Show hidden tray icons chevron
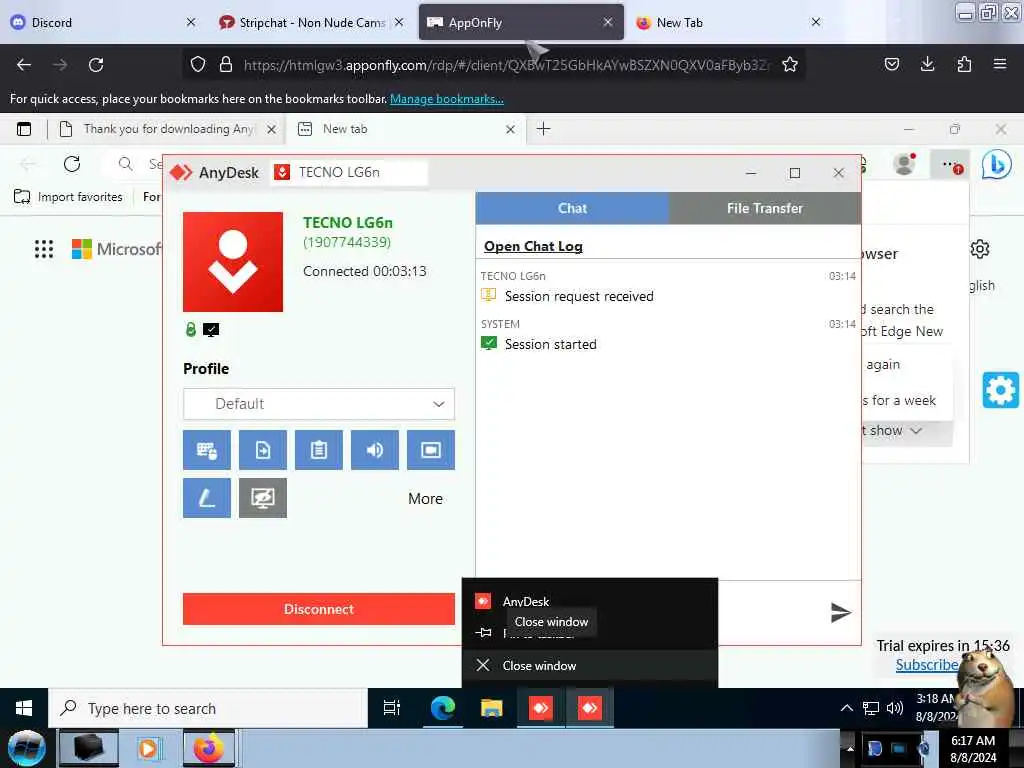This screenshot has height=768, width=1024. coord(846,708)
